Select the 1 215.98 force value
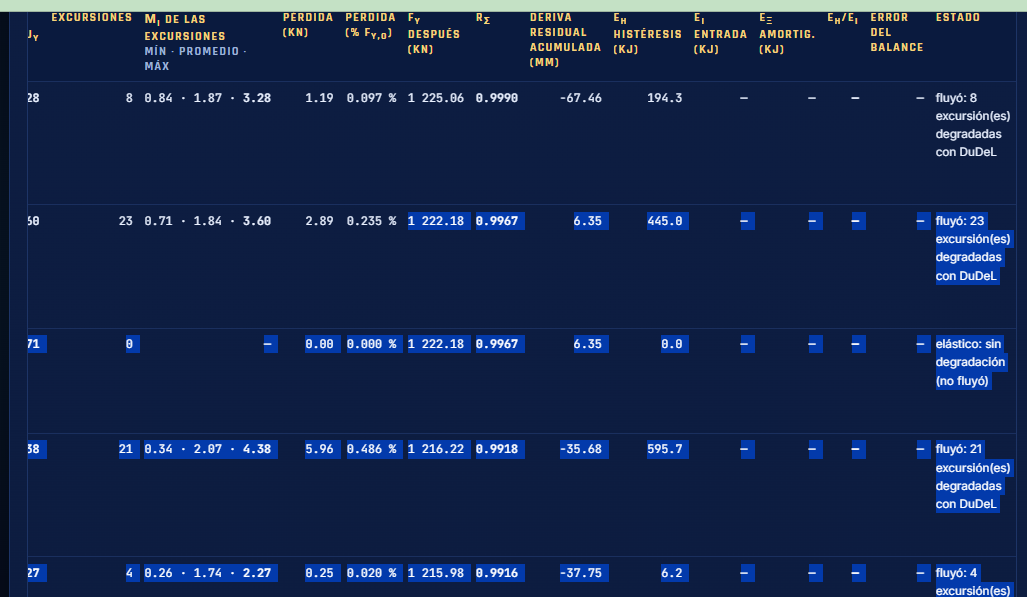This screenshot has width=1027, height=597. click(x=436, y=573)
